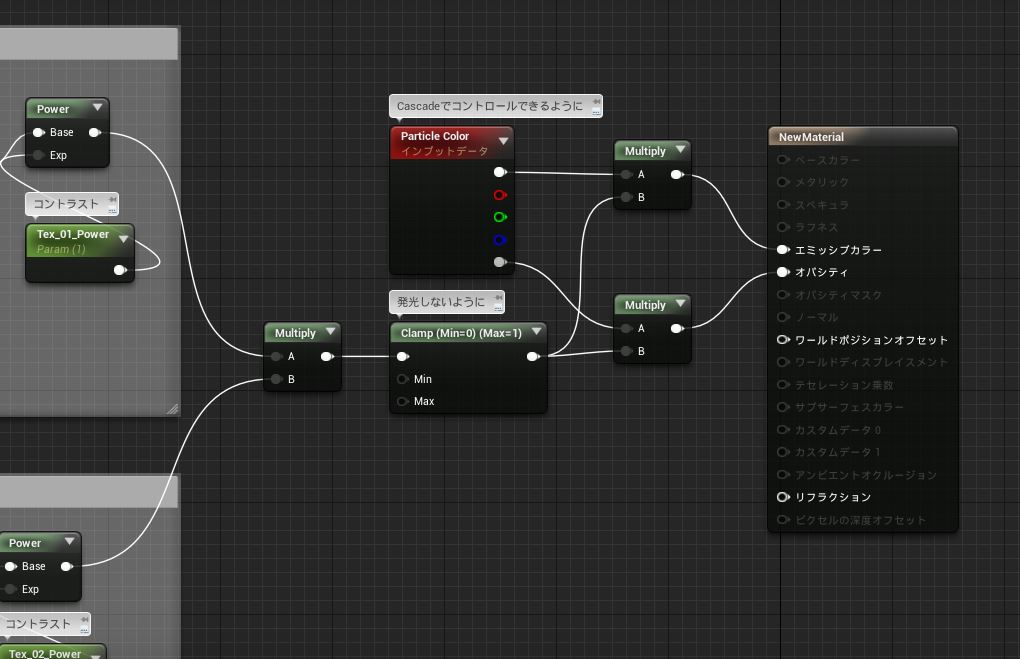Select the NewMaterial node title

point(811,137)
